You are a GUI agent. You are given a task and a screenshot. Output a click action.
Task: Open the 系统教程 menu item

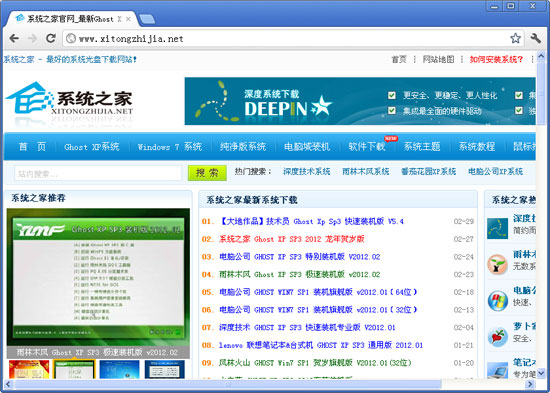(477, 147)
